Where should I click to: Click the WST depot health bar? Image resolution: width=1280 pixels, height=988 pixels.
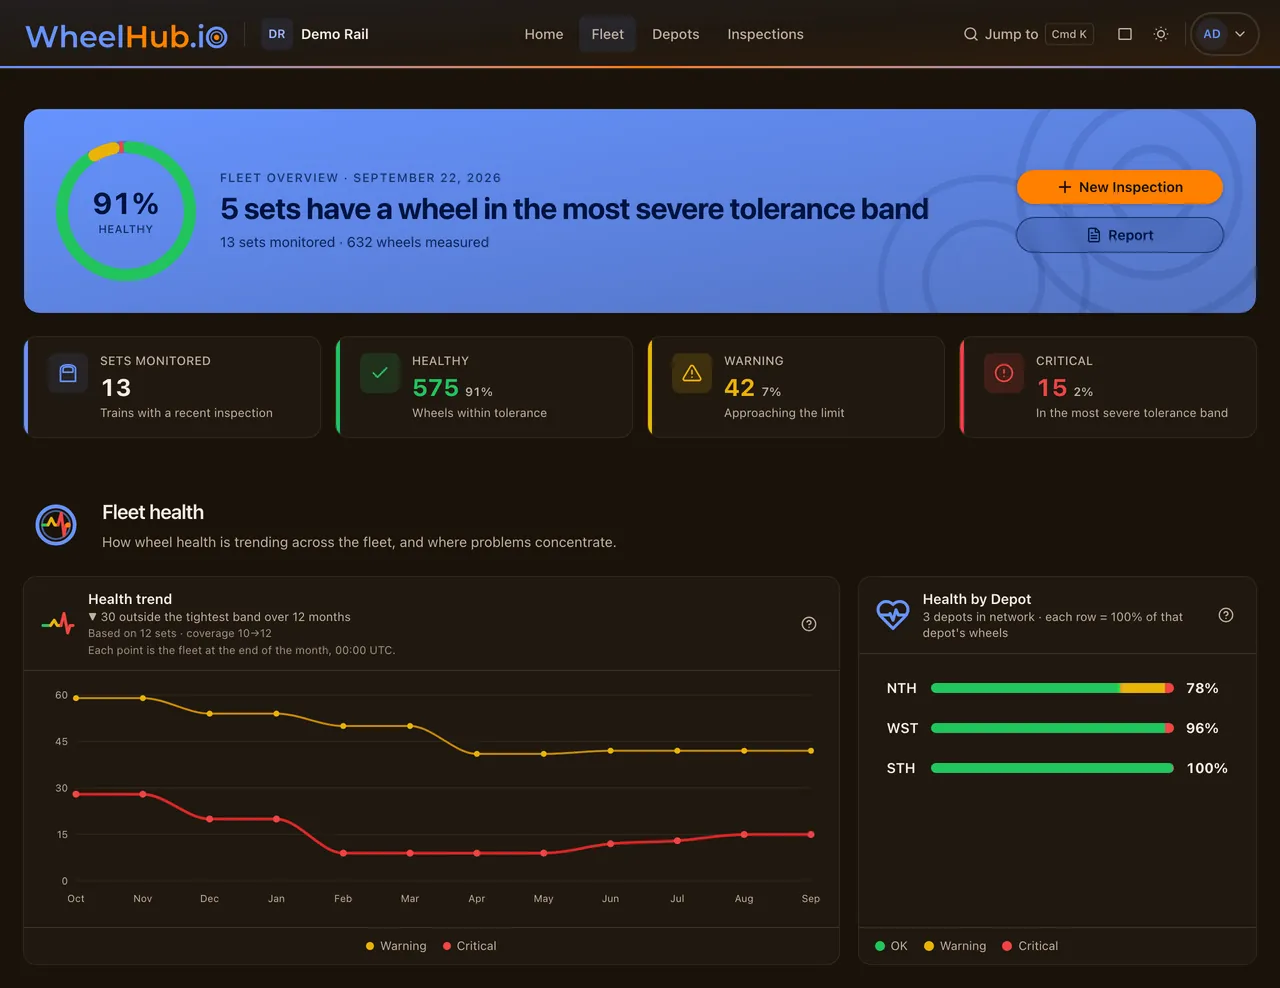tap(1052, 728)
